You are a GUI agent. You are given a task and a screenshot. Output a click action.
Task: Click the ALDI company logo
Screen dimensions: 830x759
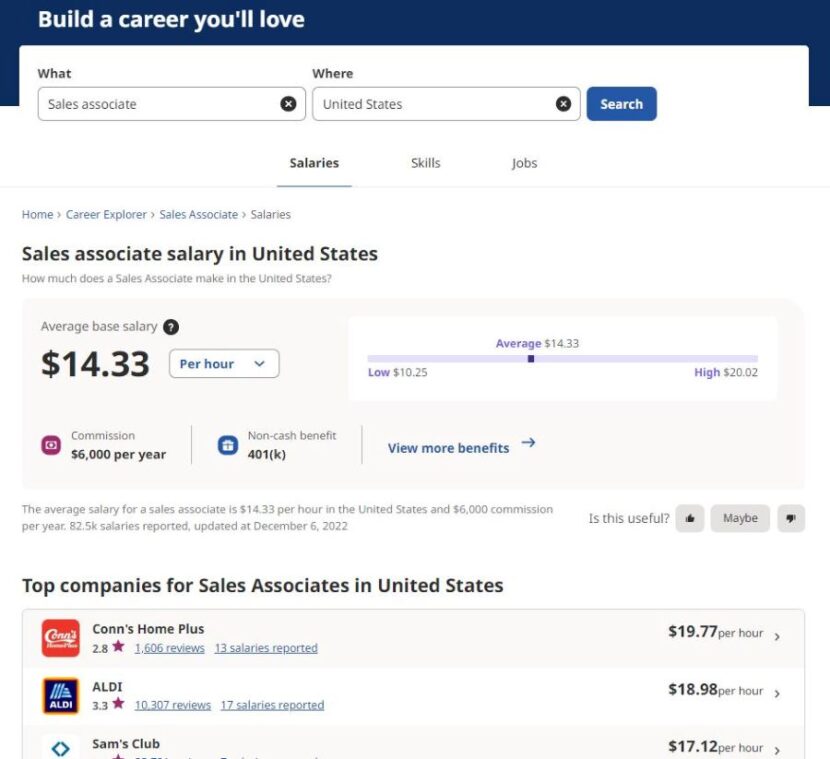[60, 695]
